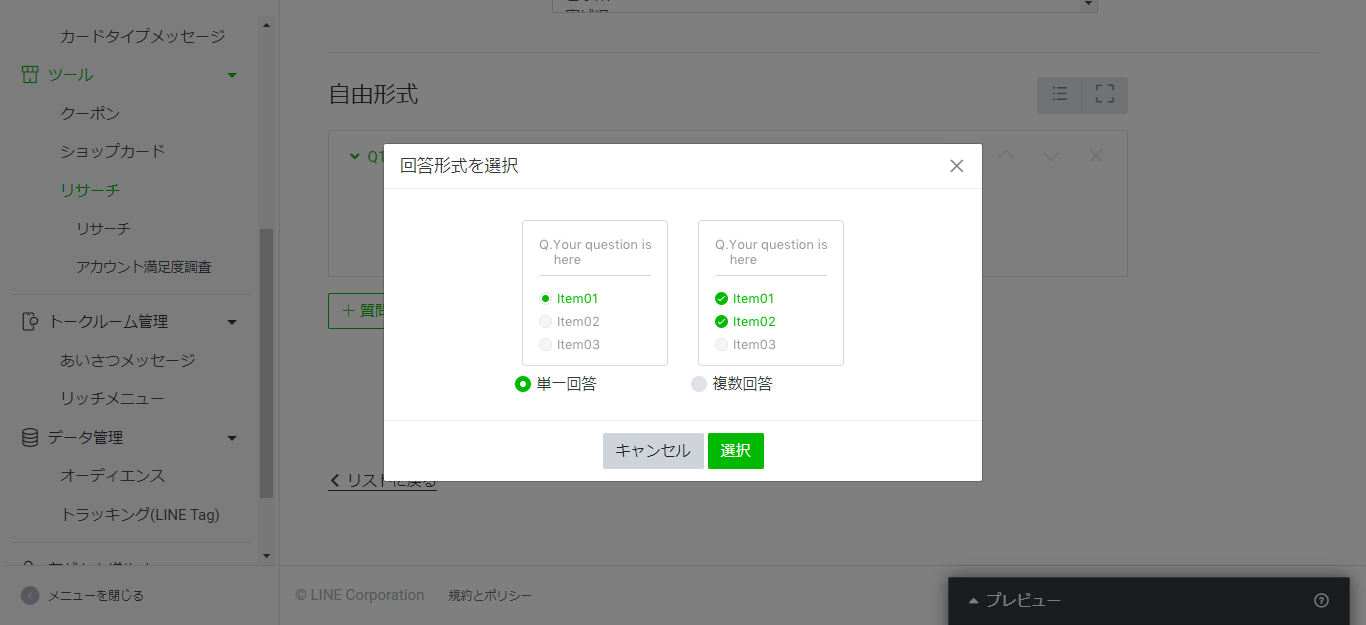Delete question with the X icon
The width and height of the screenshot is (1366, 625).
point(1096,156)
